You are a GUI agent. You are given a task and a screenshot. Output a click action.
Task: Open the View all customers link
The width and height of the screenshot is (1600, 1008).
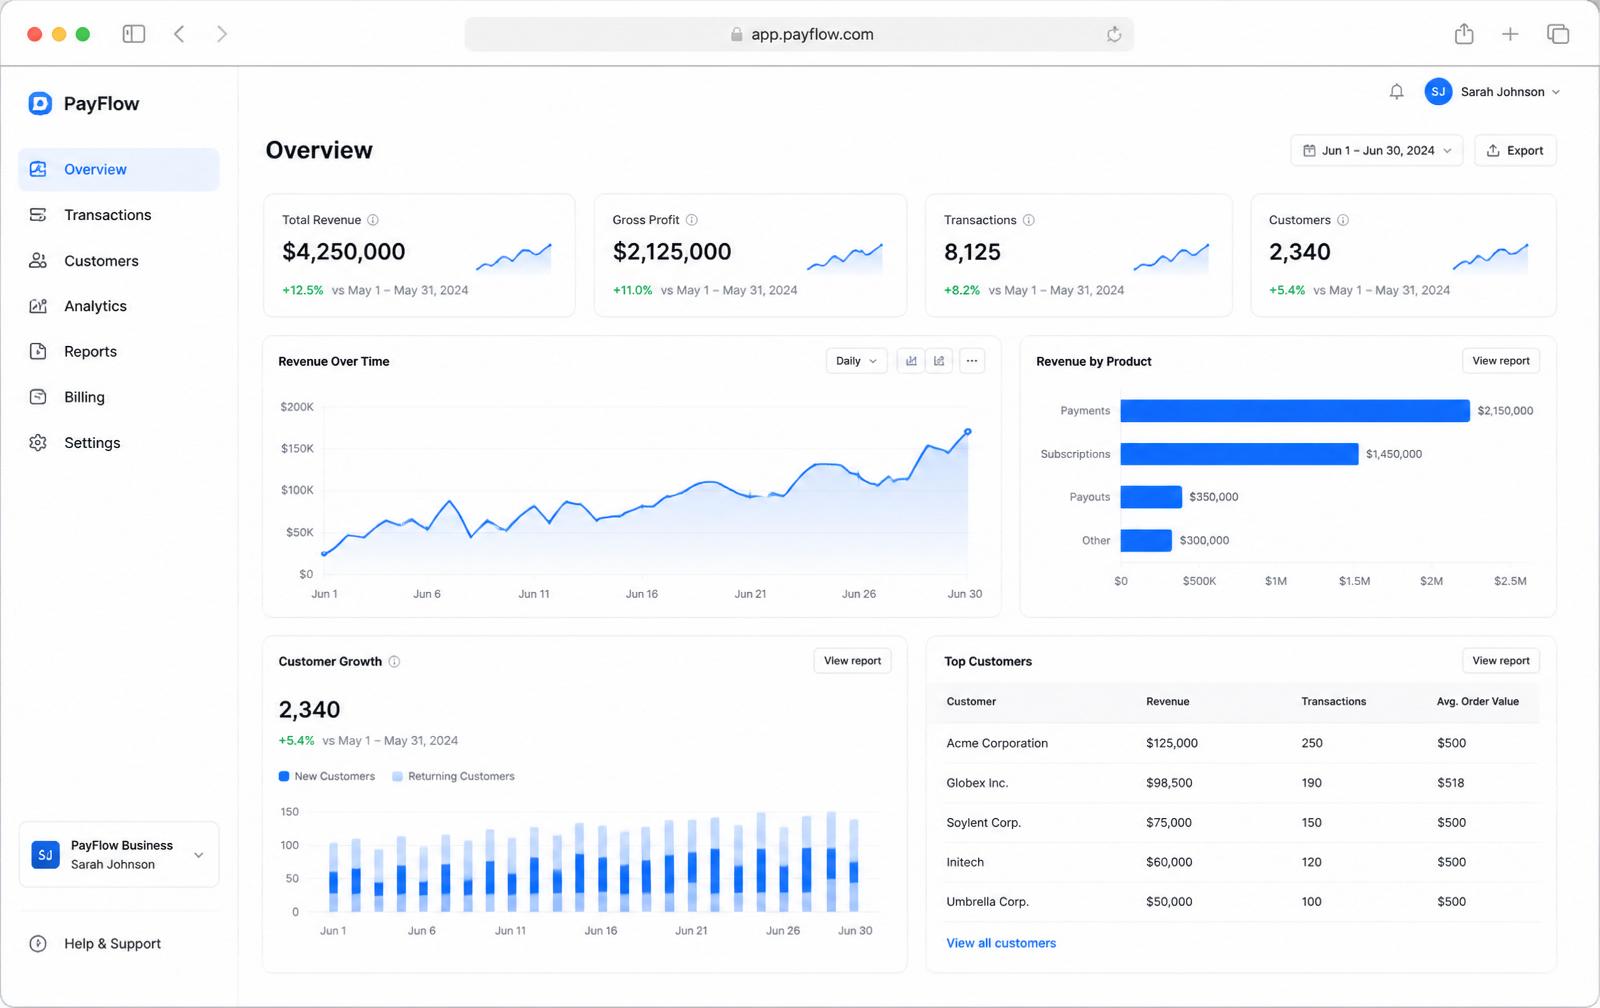[x=1001, y=943]
